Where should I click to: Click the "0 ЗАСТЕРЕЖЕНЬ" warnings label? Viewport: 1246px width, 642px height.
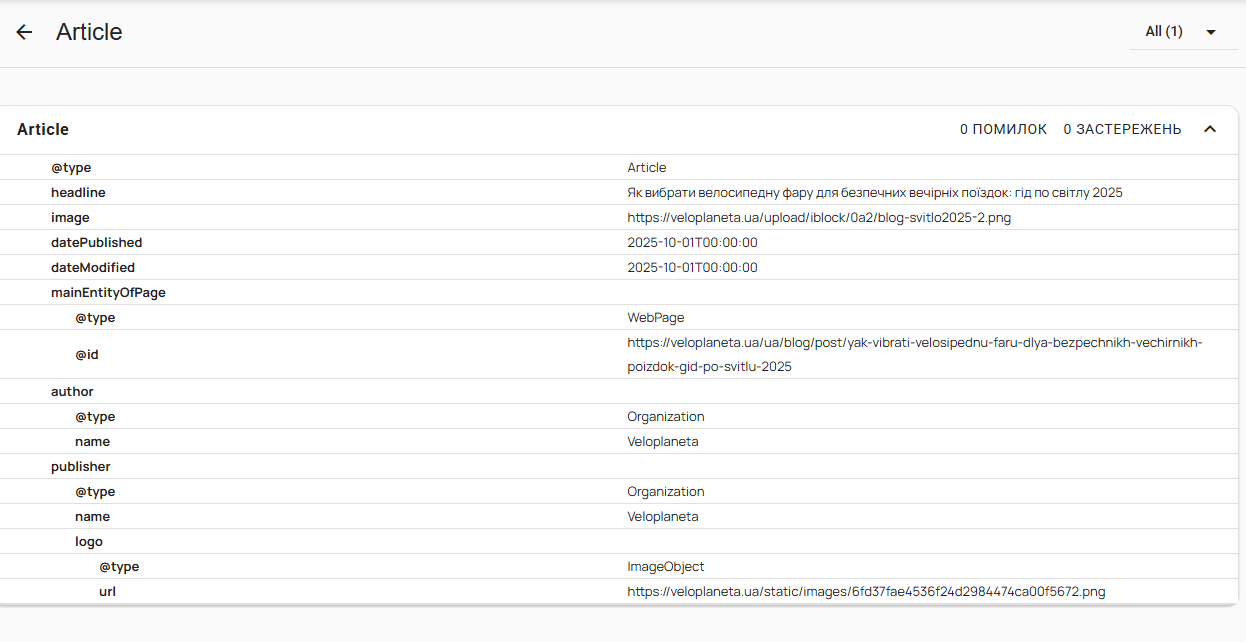1122,129
